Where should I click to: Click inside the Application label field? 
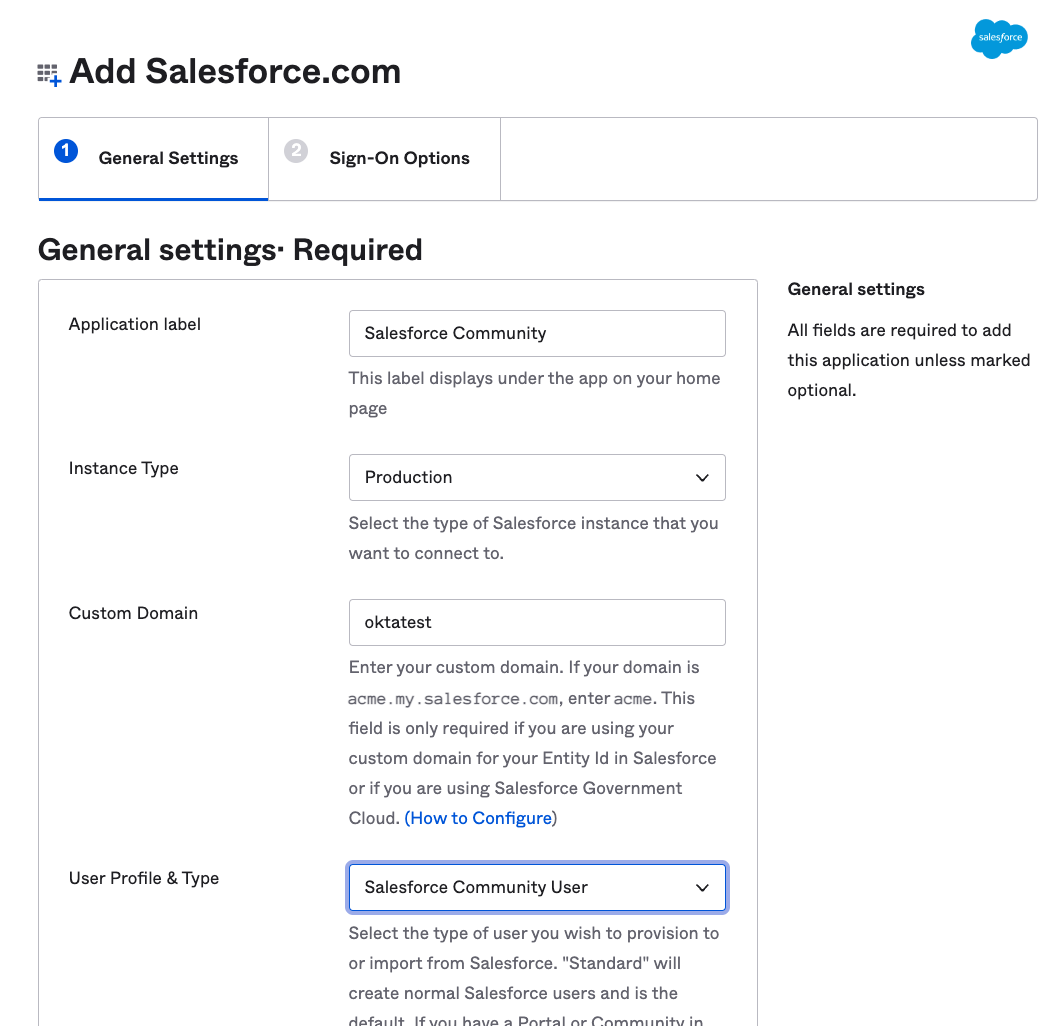pyautogui.click(x=537, y=333)
